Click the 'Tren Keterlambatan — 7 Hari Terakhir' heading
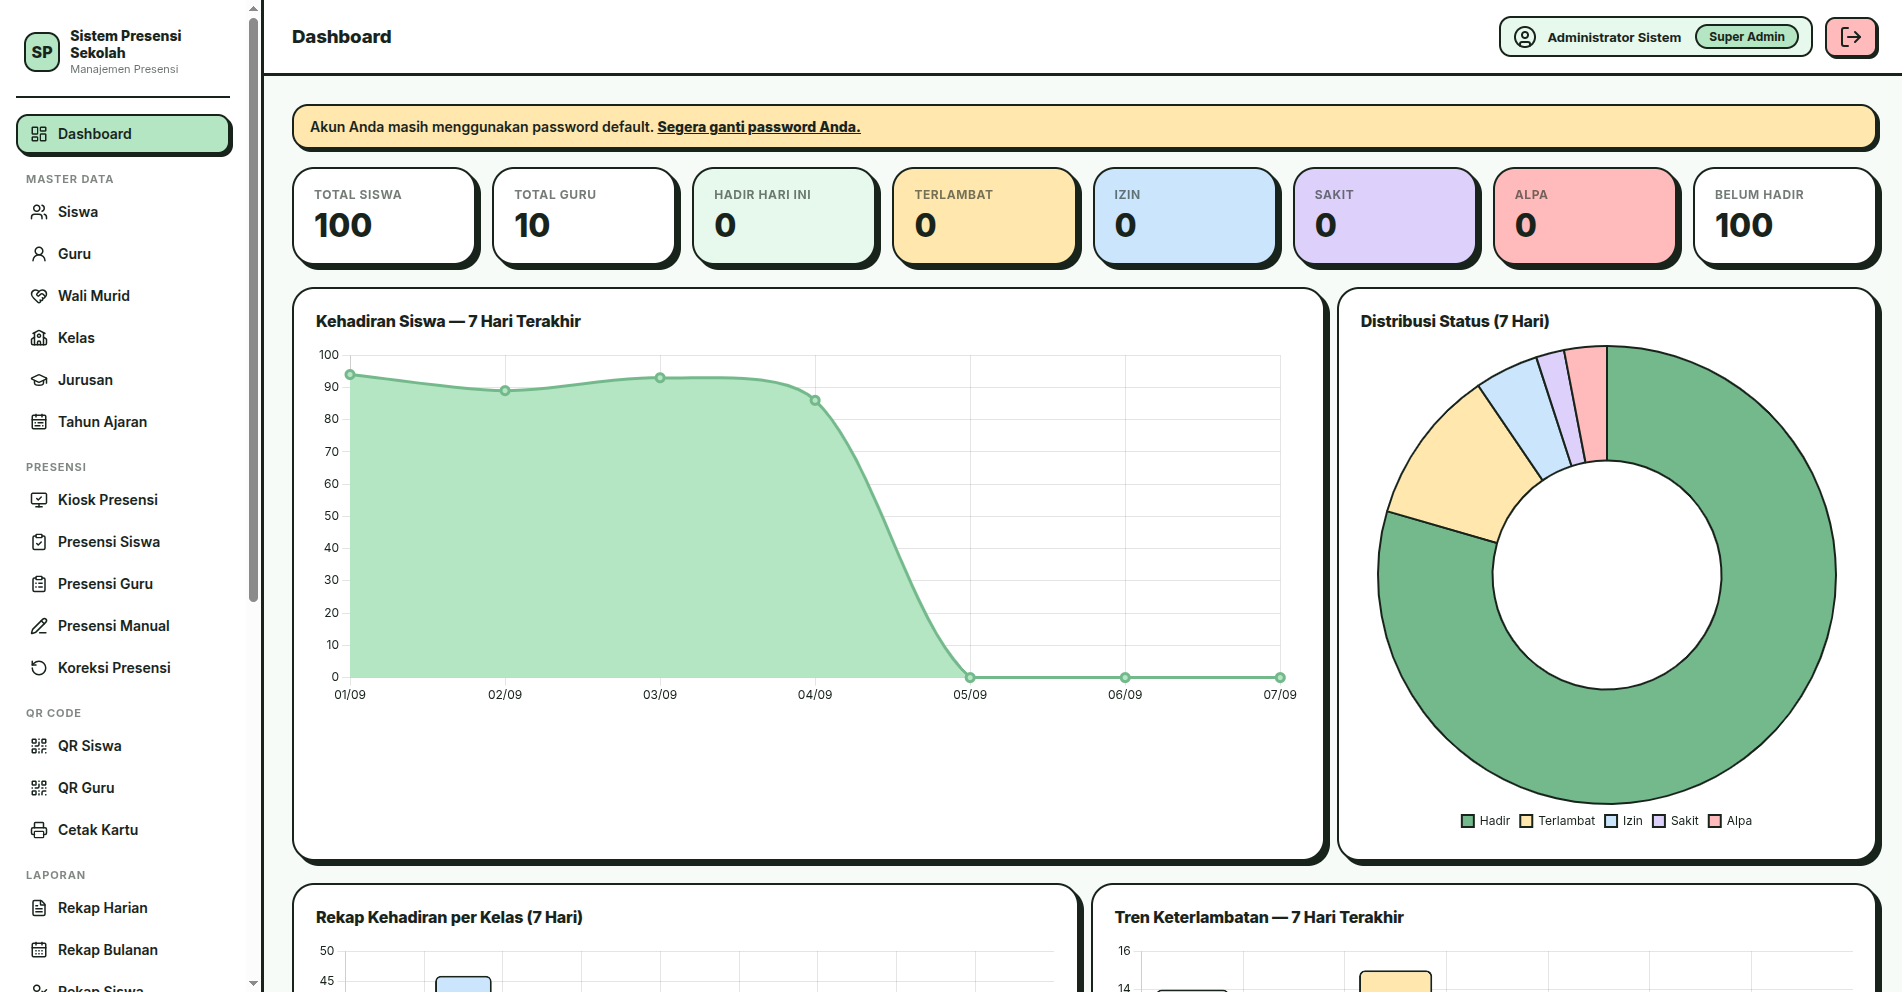The height and width of the screenshot is (992, 1902). (1259, 917)
